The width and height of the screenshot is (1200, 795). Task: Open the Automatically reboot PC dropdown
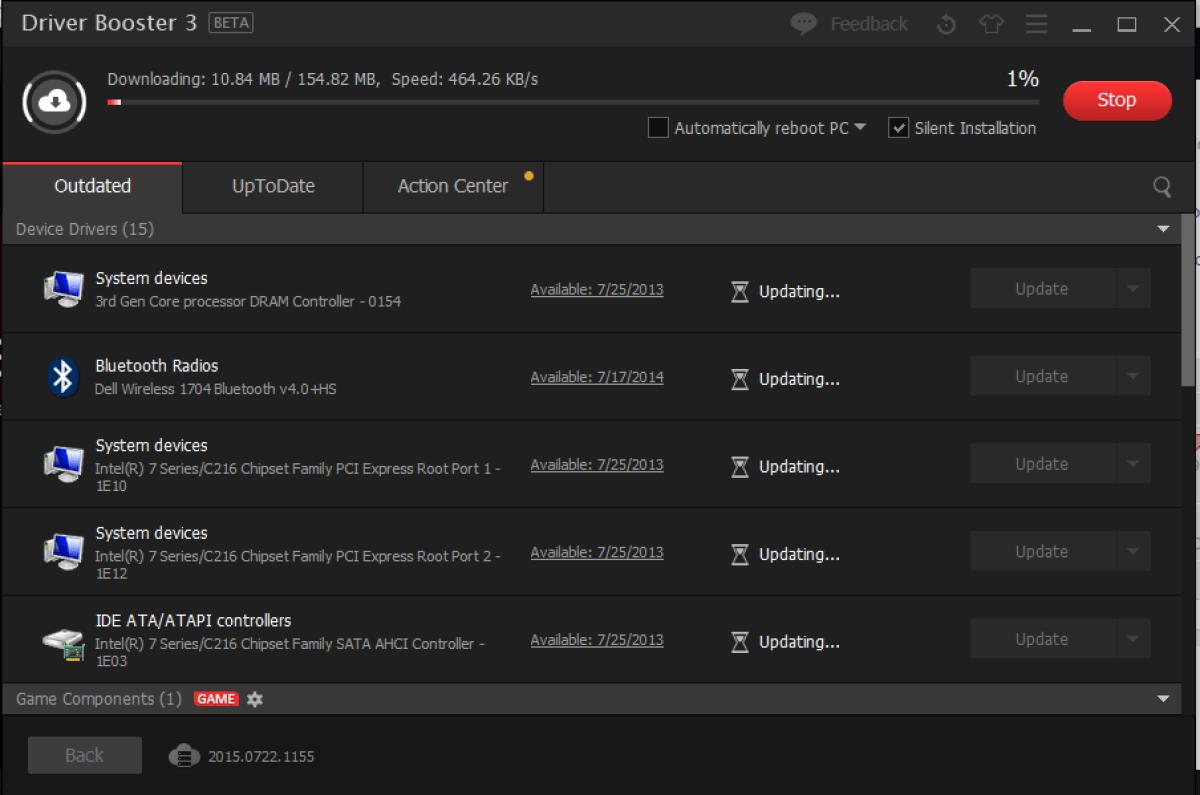click(862, 128)
